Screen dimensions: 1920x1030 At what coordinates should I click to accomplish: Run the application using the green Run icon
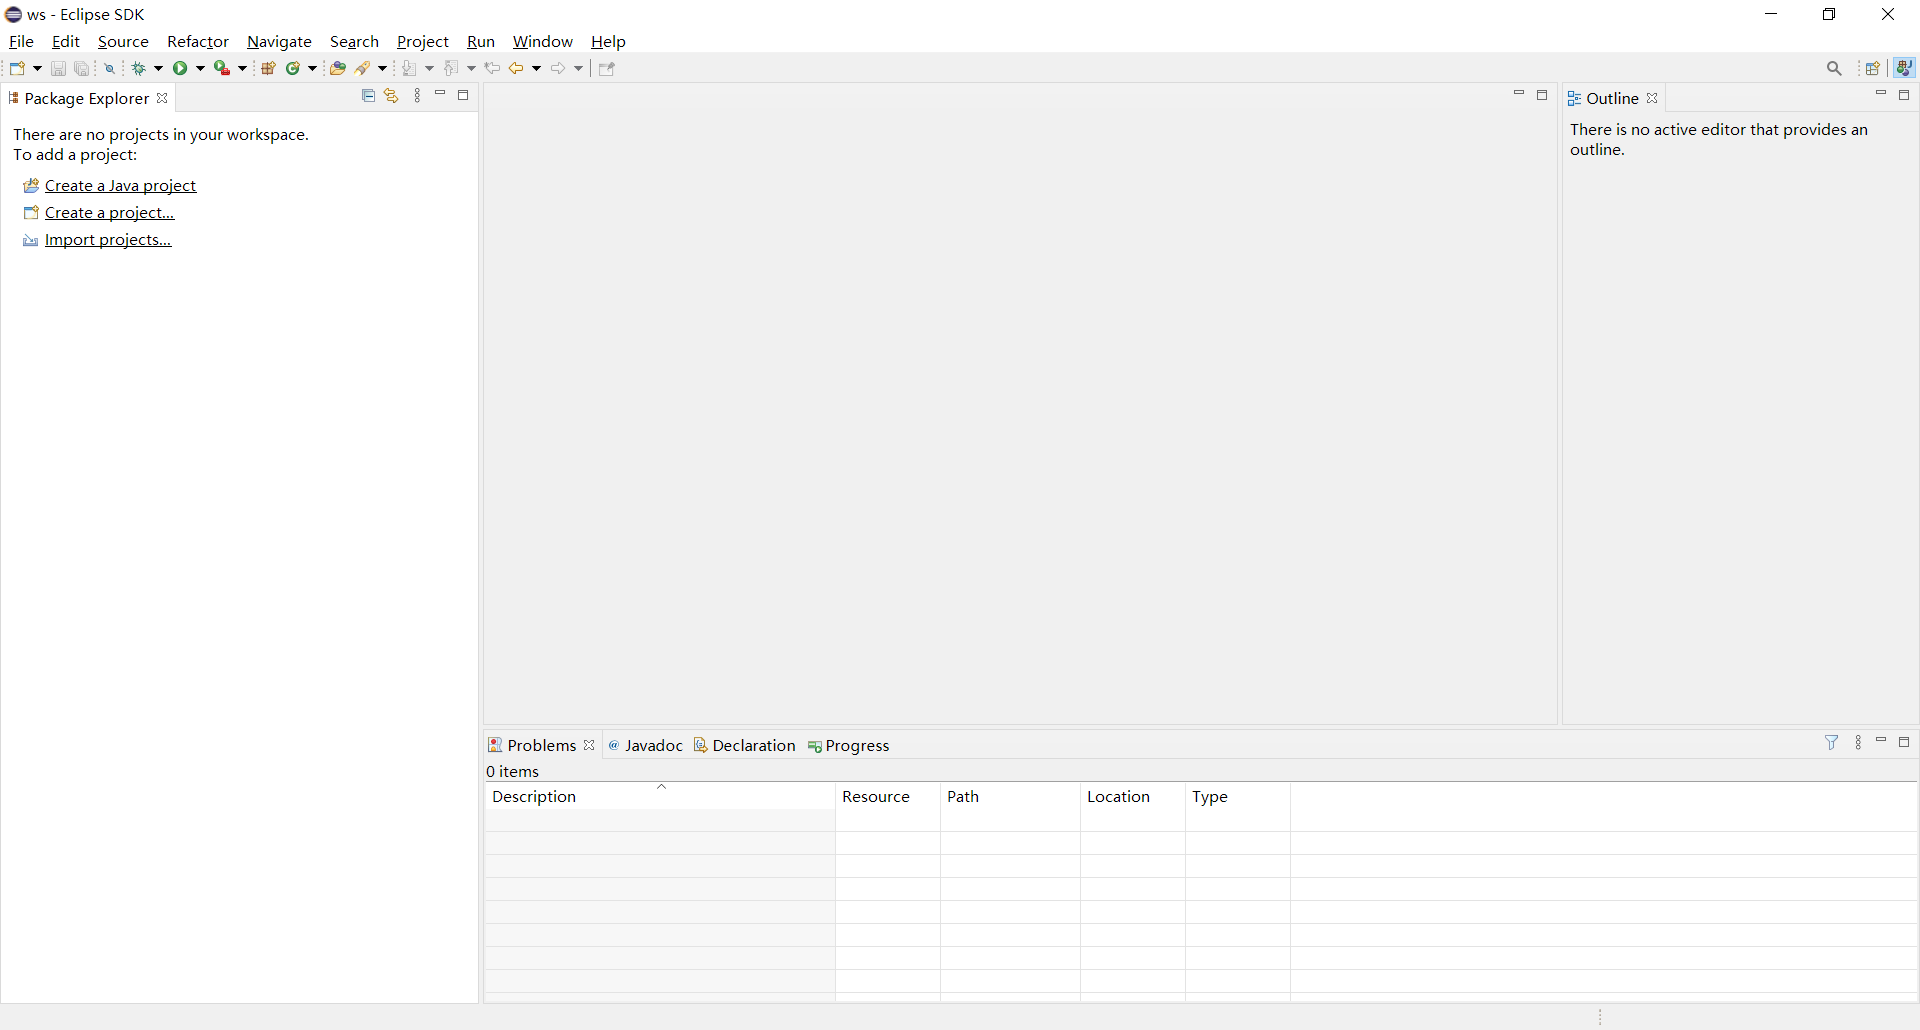tap(180, 68)
